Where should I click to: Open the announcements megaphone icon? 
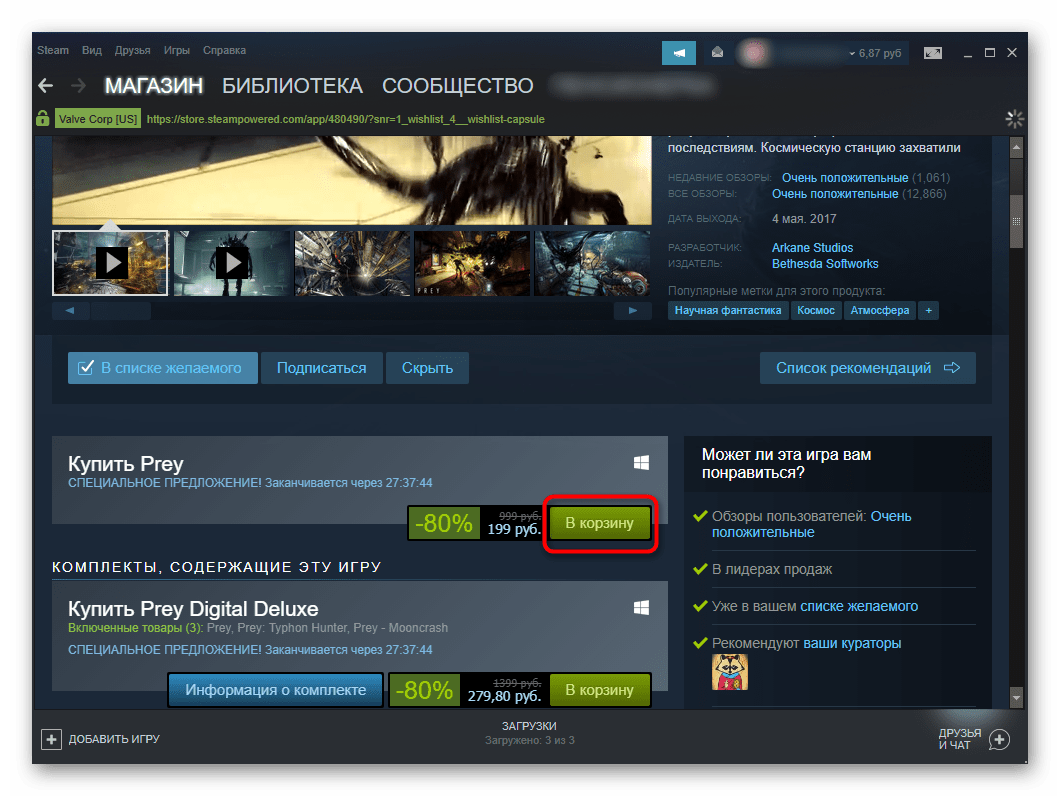click(679, 53)
